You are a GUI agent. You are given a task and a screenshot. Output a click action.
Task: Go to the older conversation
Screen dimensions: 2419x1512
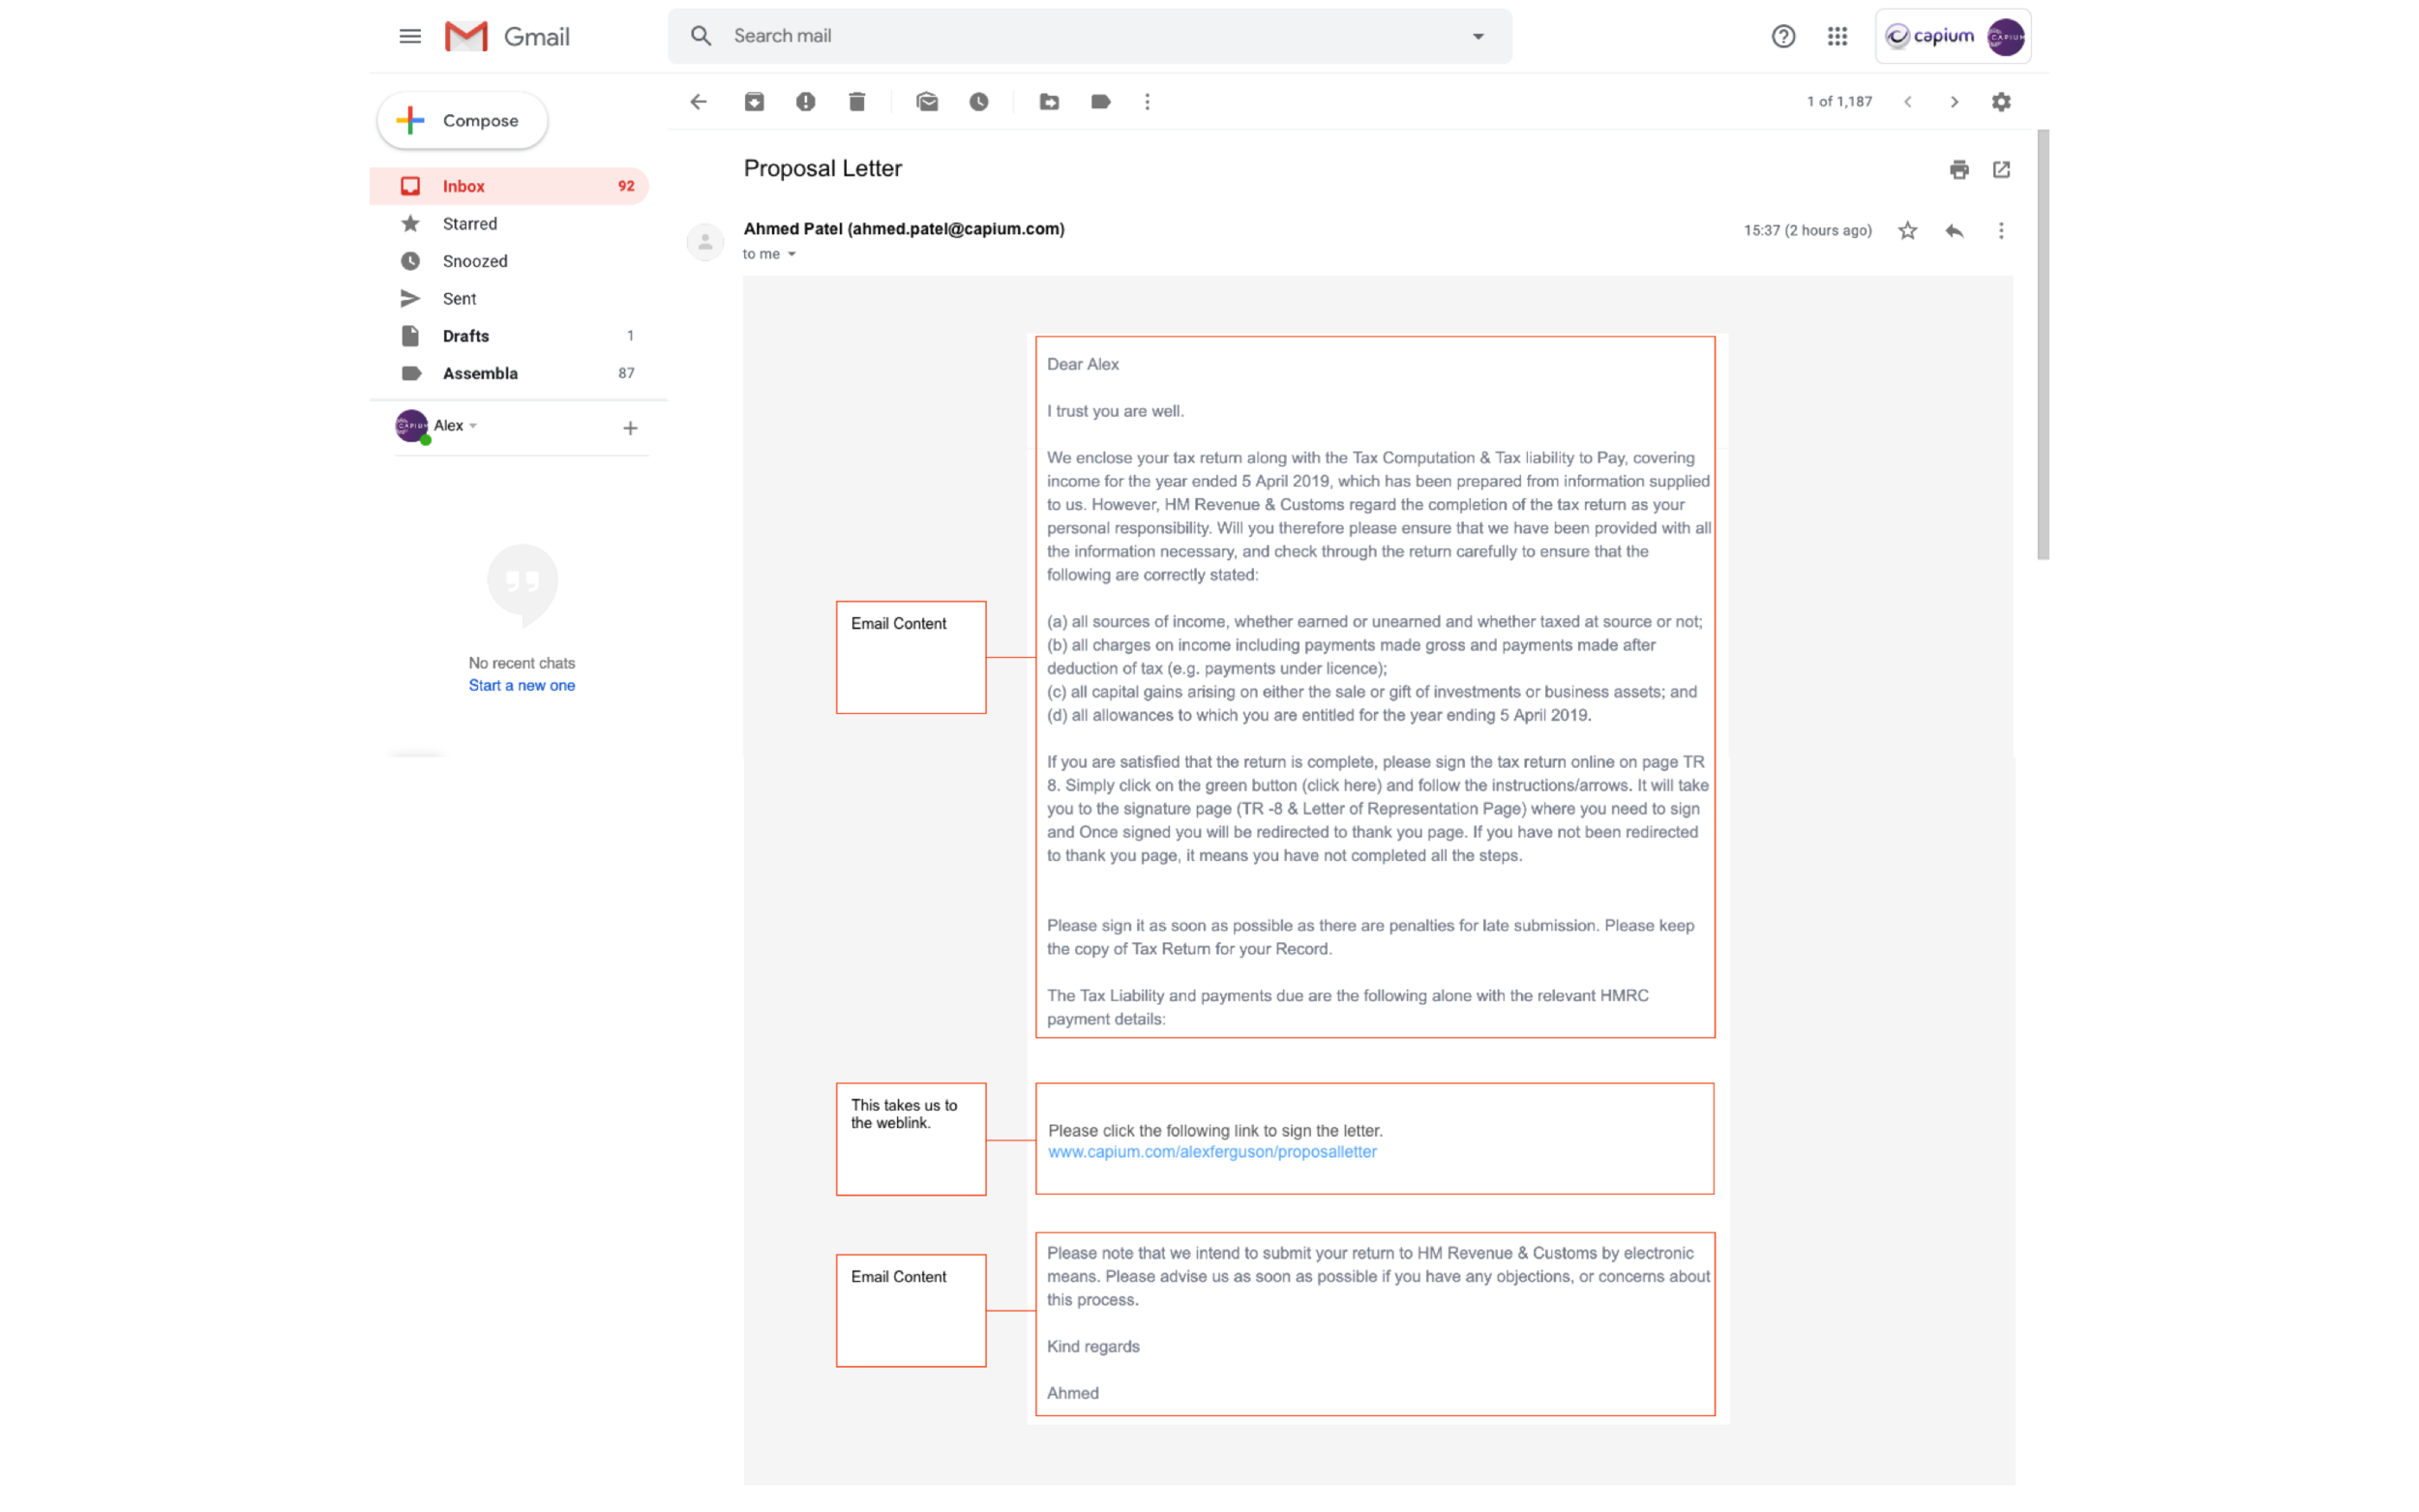click(1953, 102)
